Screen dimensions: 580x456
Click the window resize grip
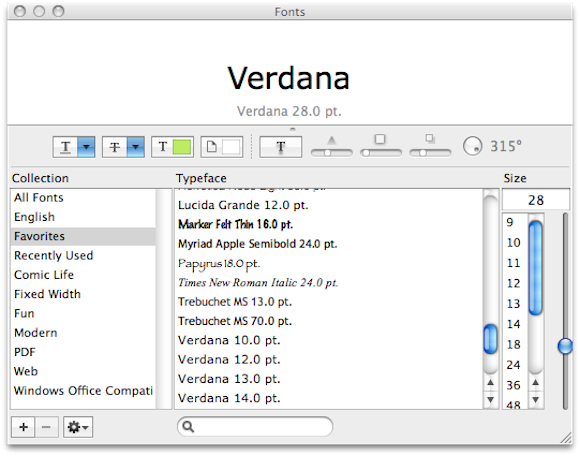566,438
